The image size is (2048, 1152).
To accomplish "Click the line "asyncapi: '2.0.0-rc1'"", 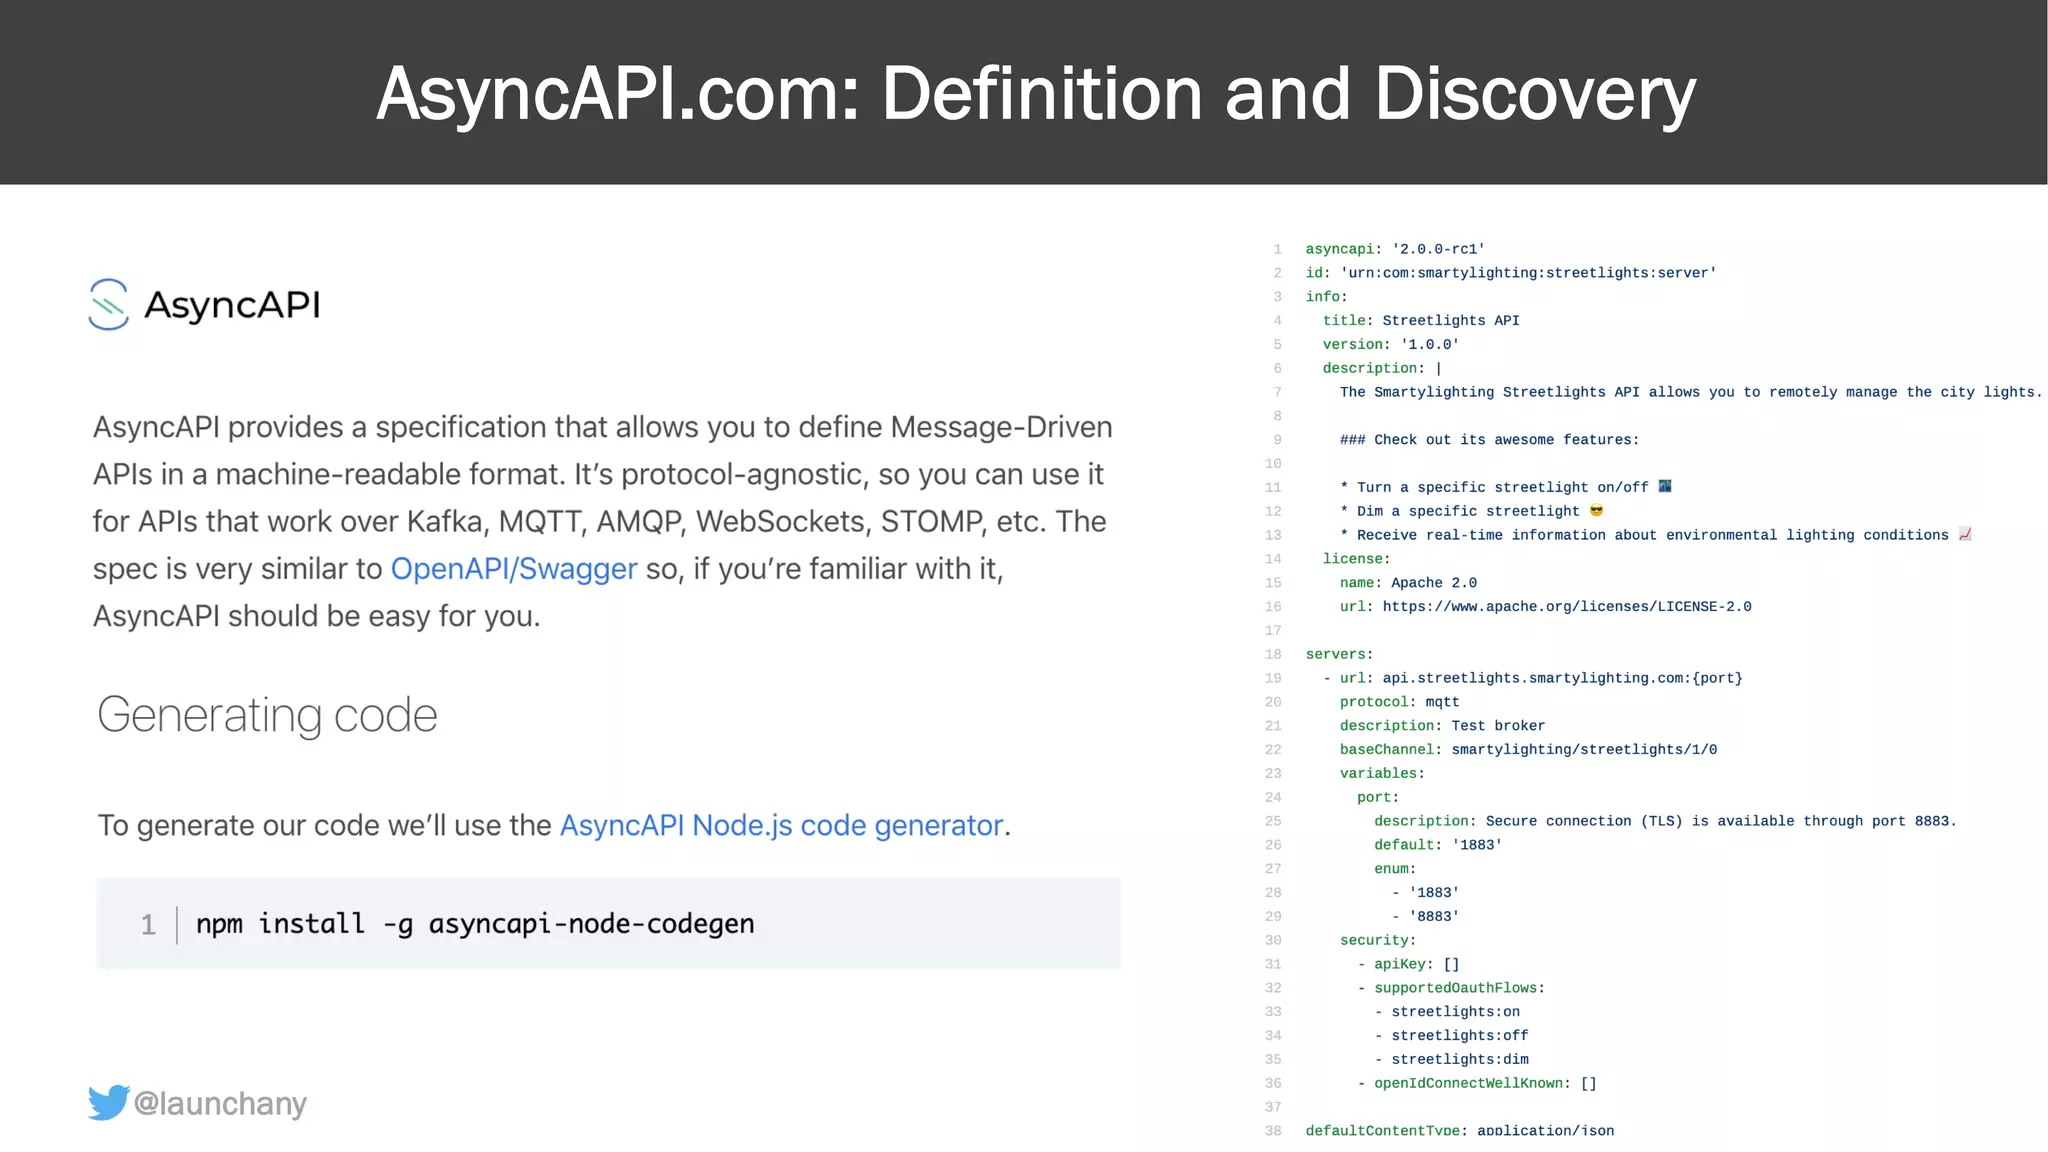I will coord(1395,249).
